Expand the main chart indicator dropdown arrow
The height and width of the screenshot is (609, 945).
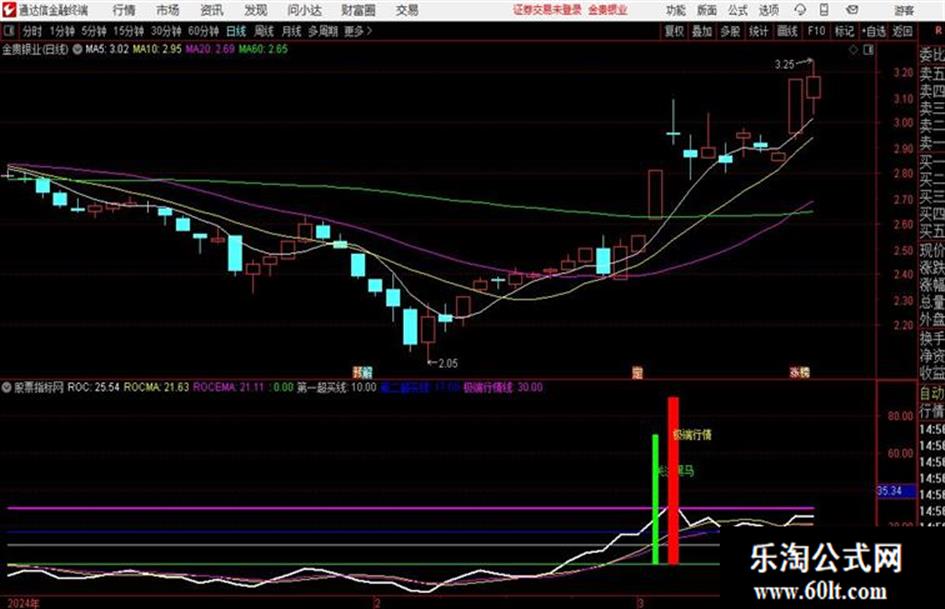click(77, 49)
